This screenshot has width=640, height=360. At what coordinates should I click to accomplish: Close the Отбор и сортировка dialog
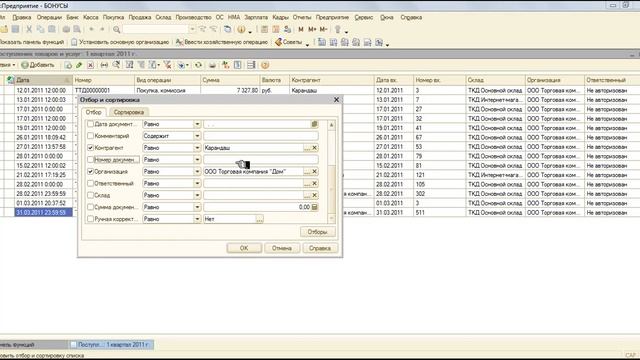(x=336, y=100)
